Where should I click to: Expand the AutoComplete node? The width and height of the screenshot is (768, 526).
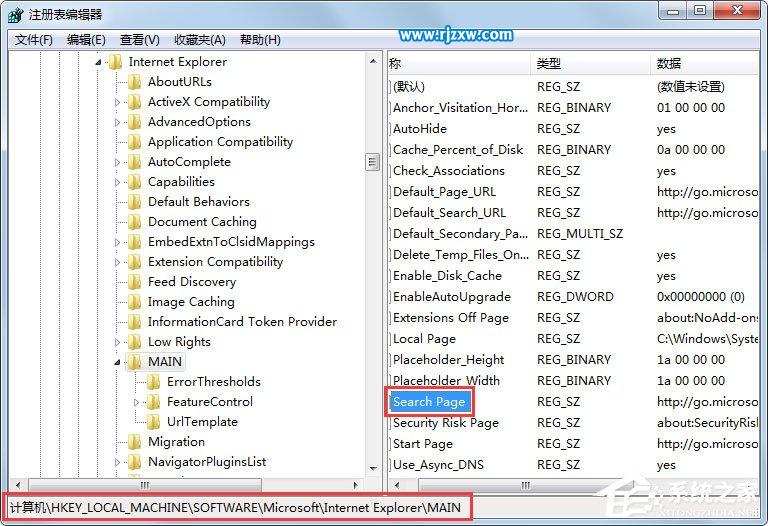pyautogui.click(x=117, y=162)
